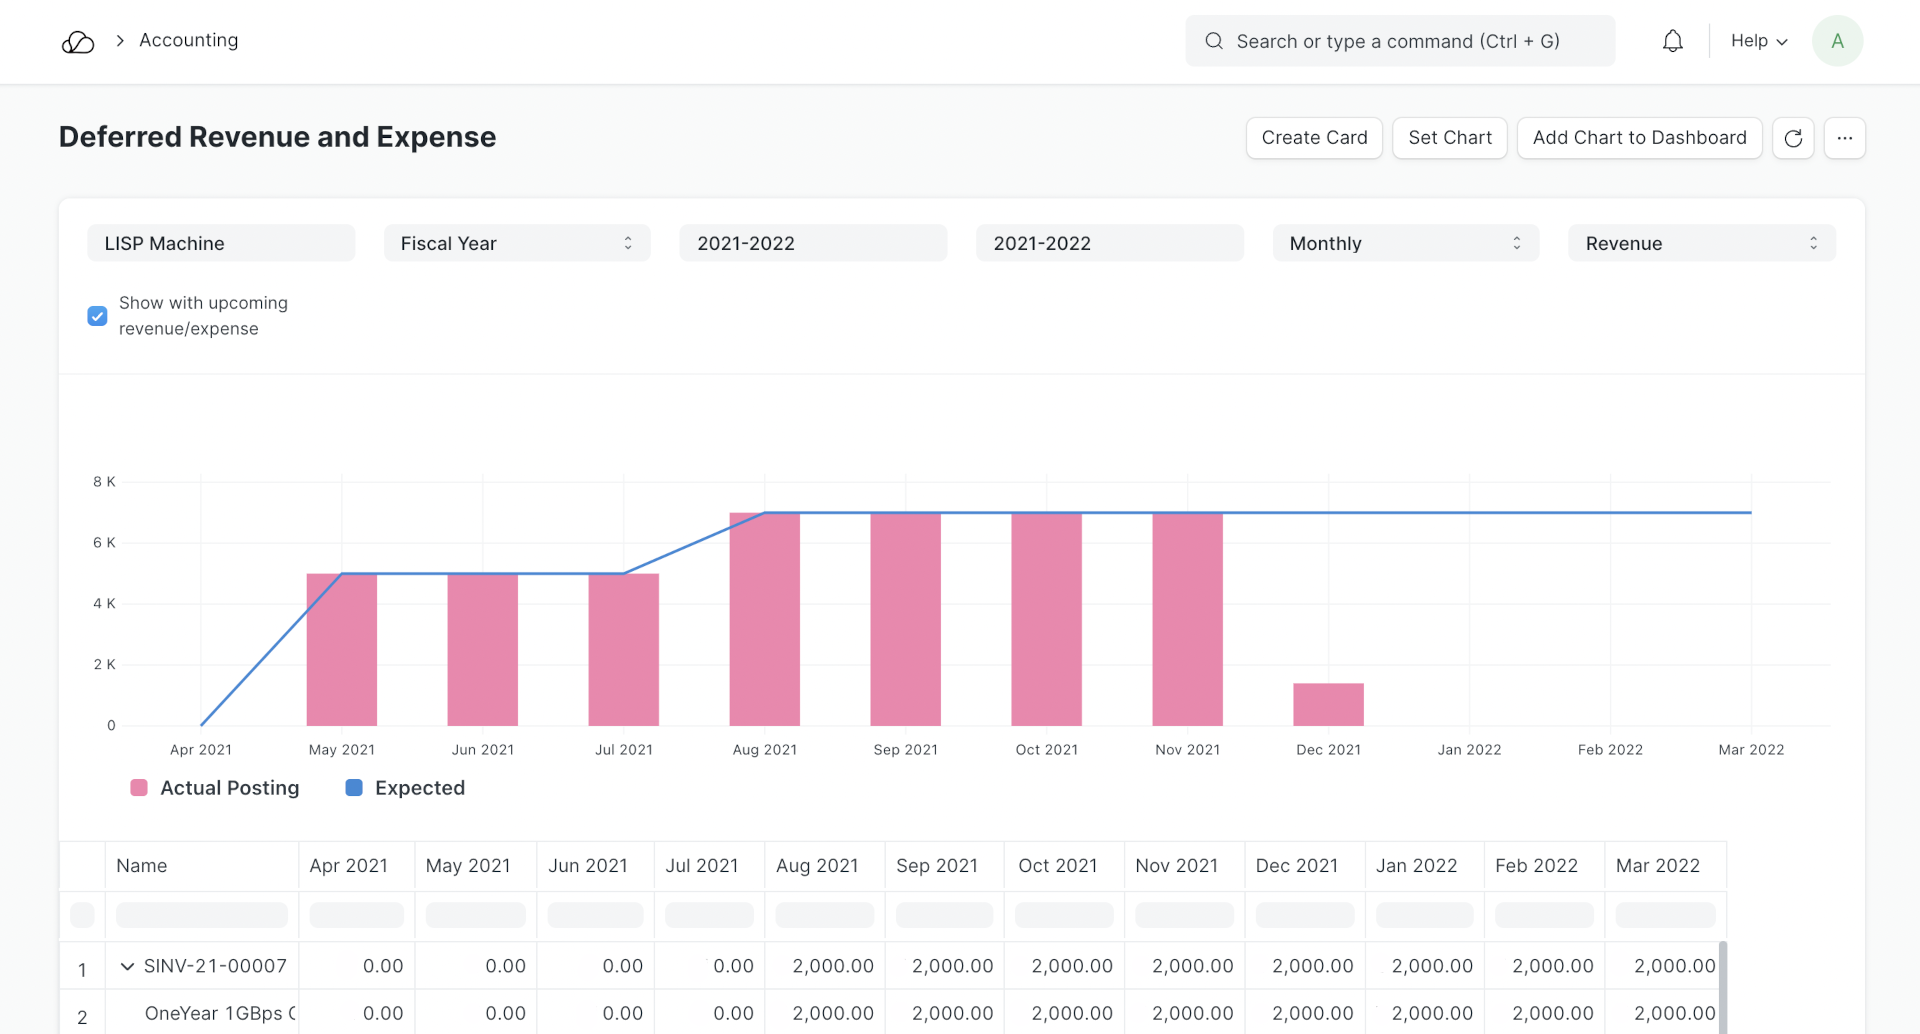This screenshot has width=1920, height=1034.
Task: Click Add Chart to Dashboard
Action: [x=1639, y=138]
